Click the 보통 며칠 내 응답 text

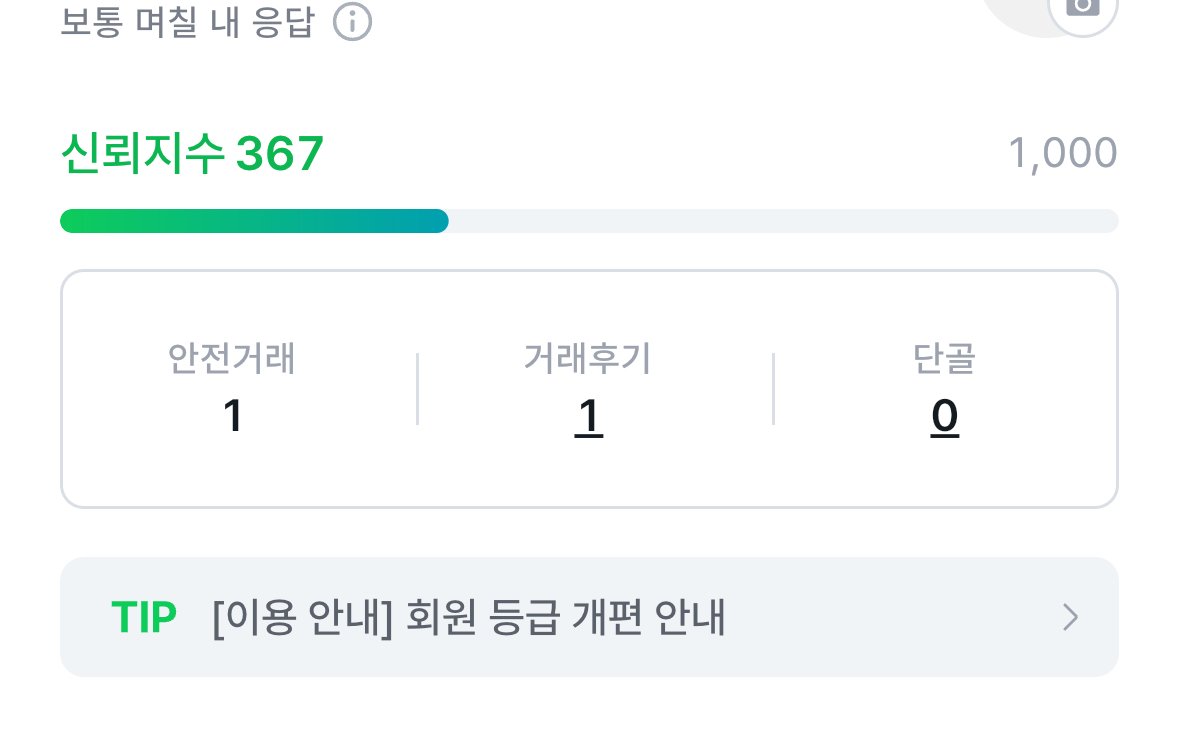pos(187,21)
